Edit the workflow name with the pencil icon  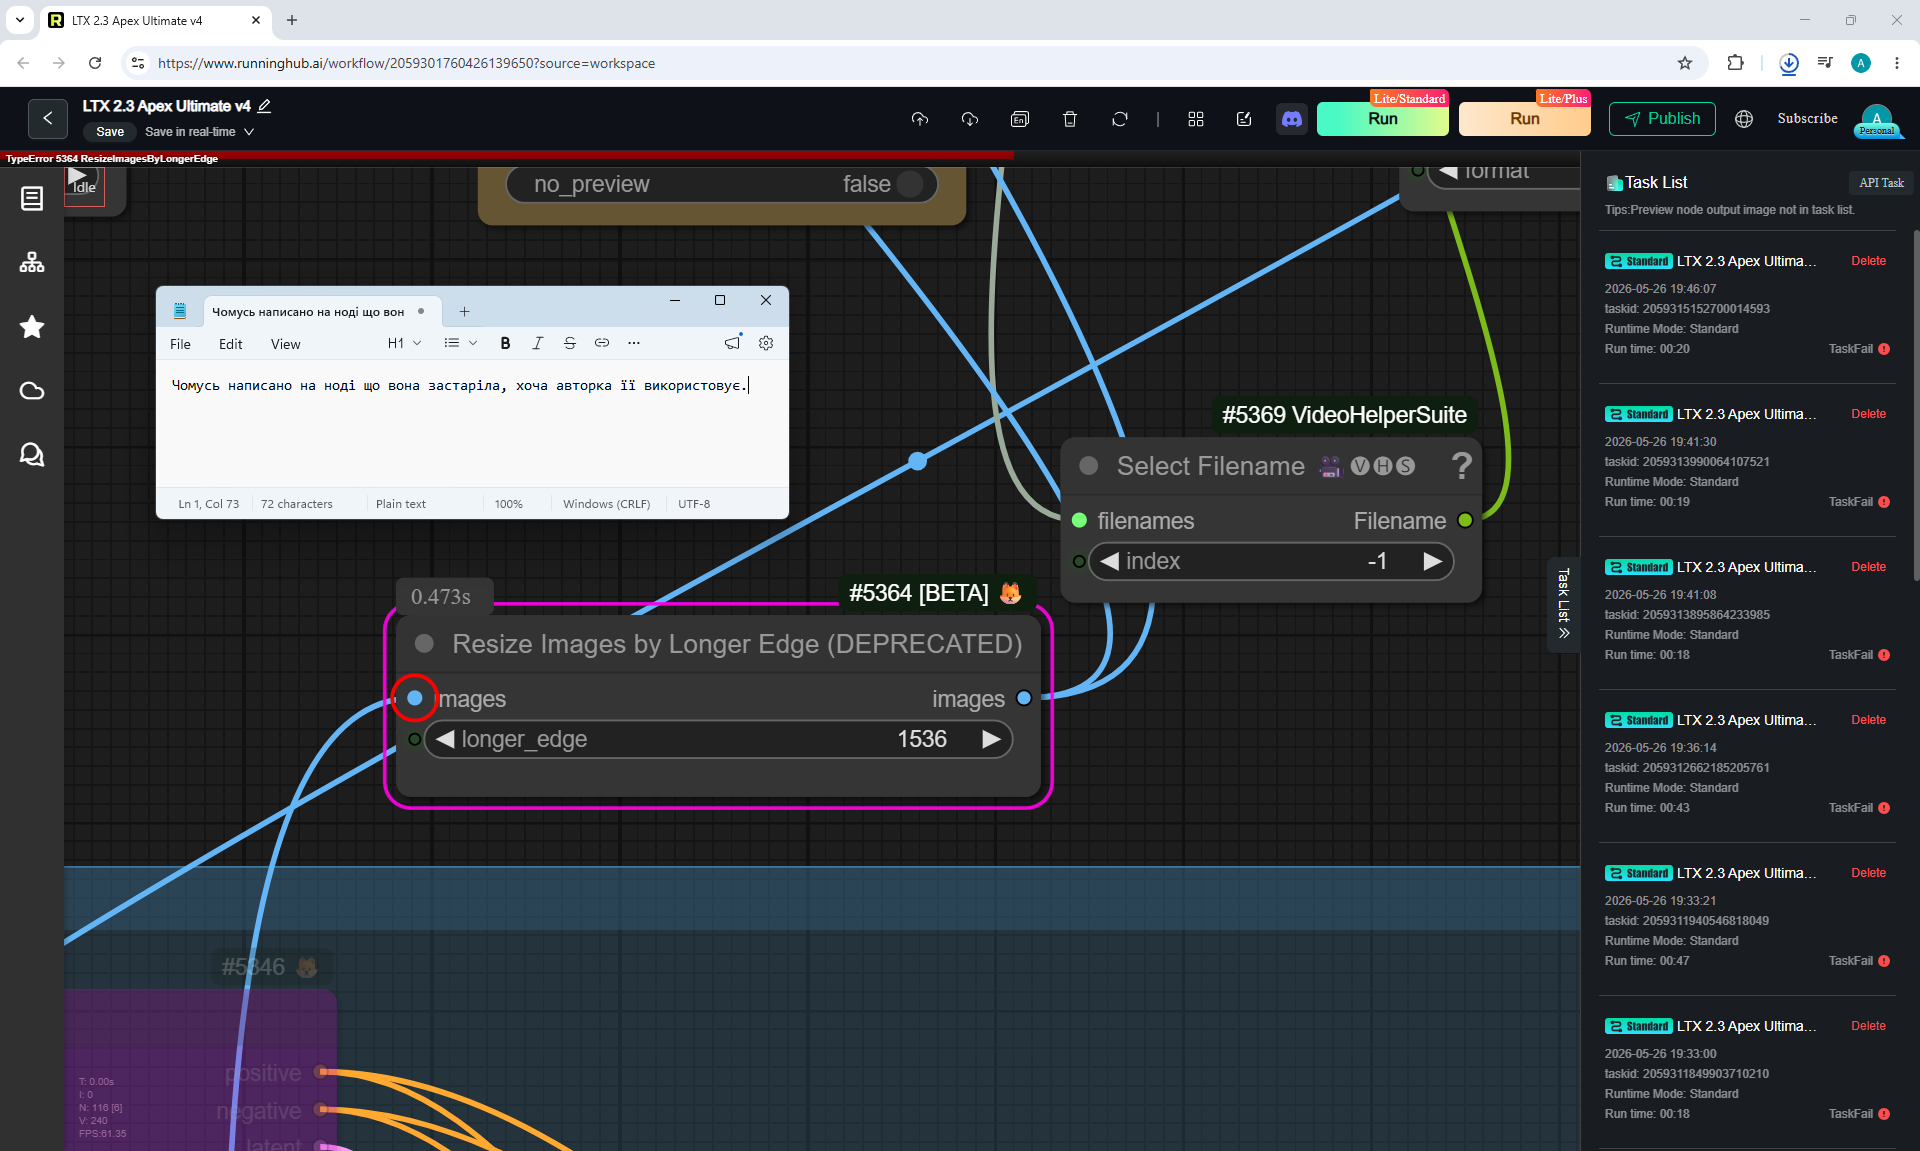coord(265,105)
